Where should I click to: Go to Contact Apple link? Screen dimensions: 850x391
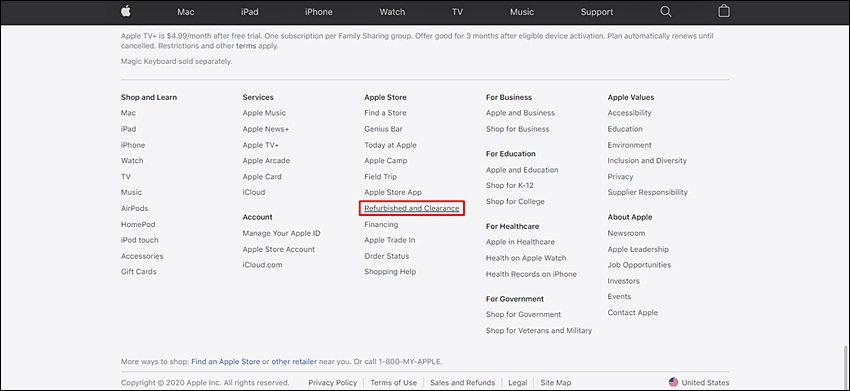tap(633, 313)
